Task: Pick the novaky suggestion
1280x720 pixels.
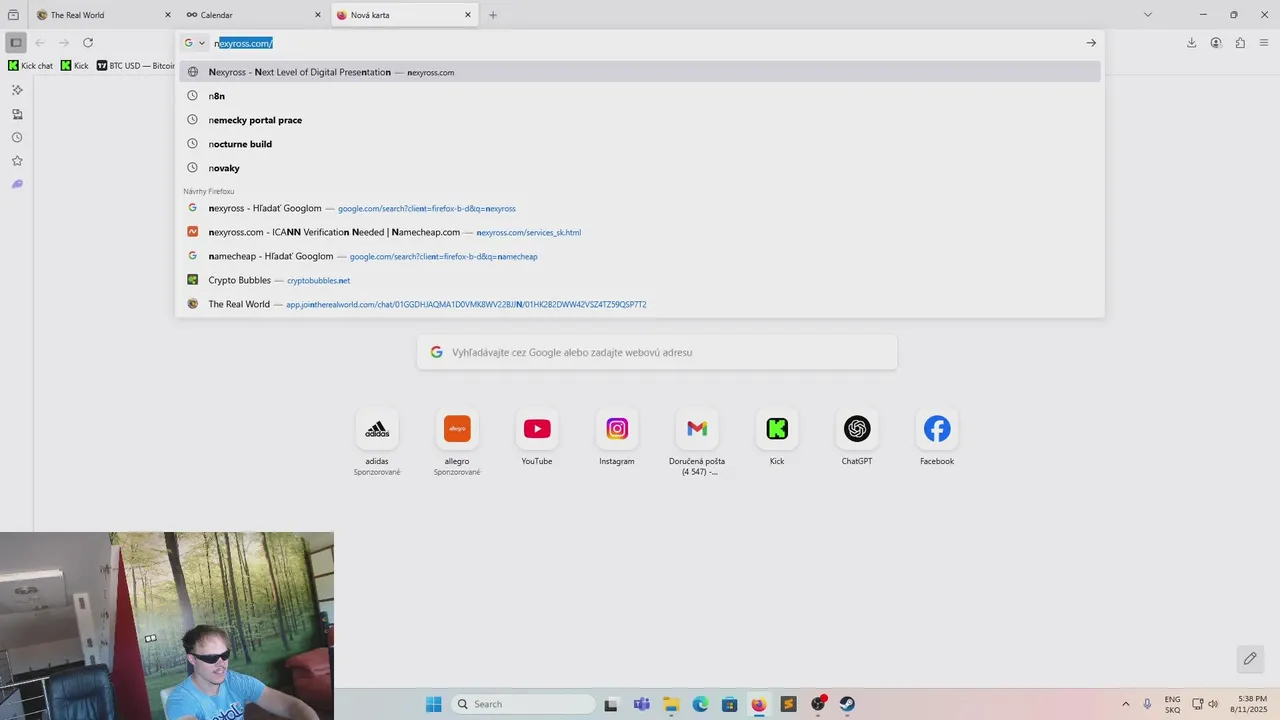Action: point(640,168)
